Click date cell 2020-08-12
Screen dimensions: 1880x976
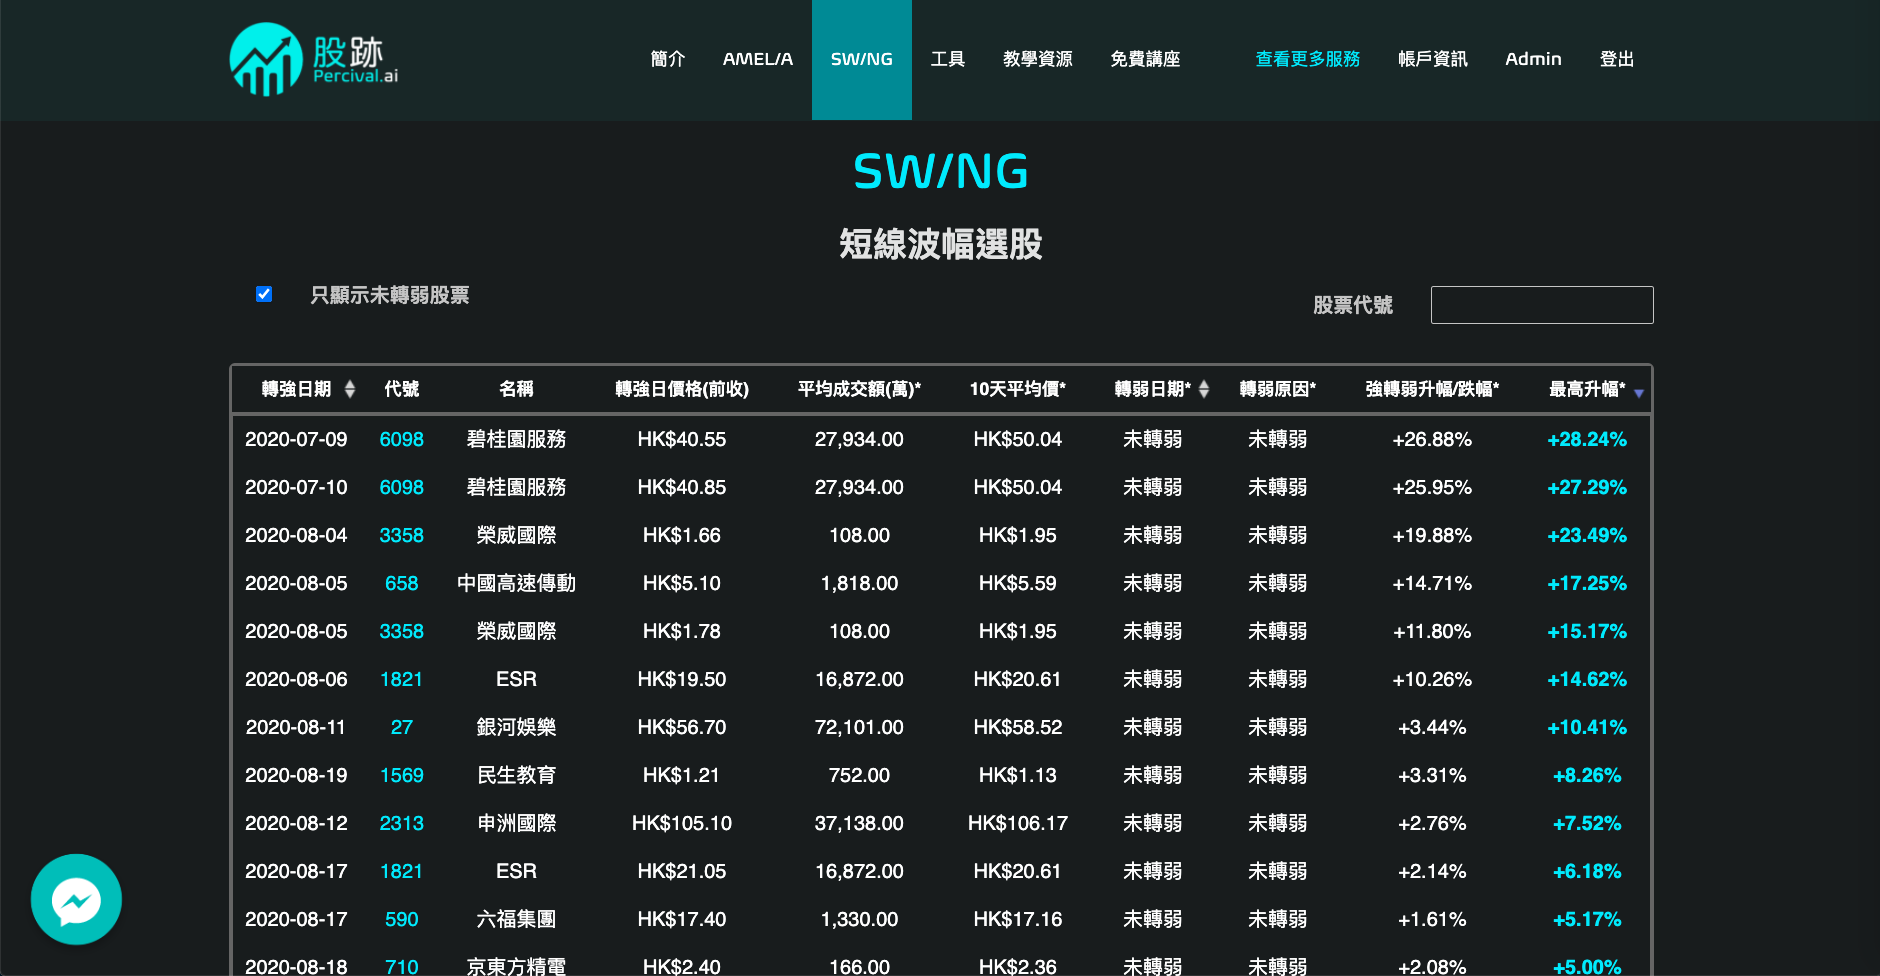pyautogui.click(x=296, y=823)
